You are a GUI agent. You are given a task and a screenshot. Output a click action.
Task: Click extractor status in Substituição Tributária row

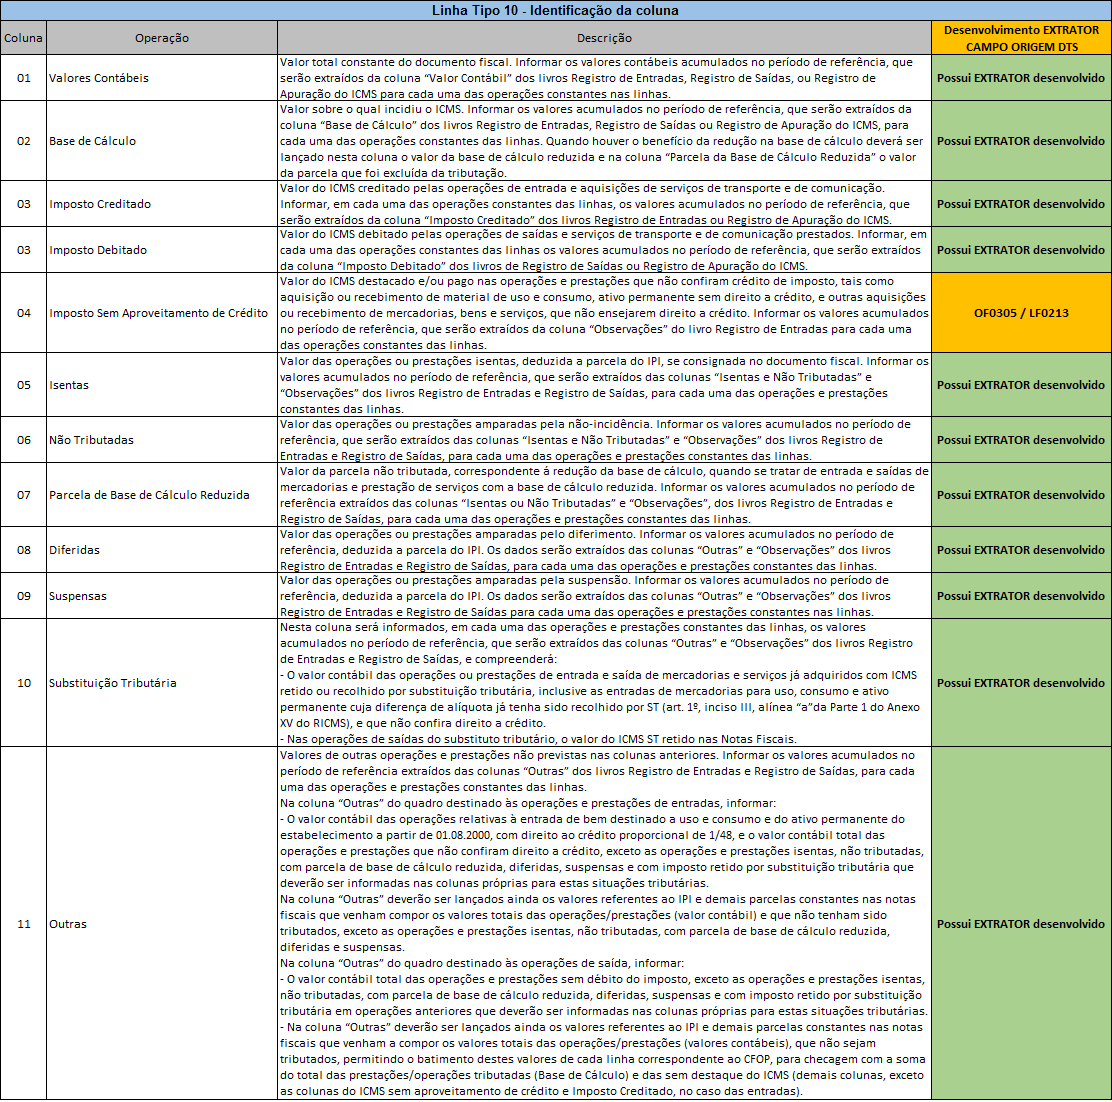coord(1021,683)
